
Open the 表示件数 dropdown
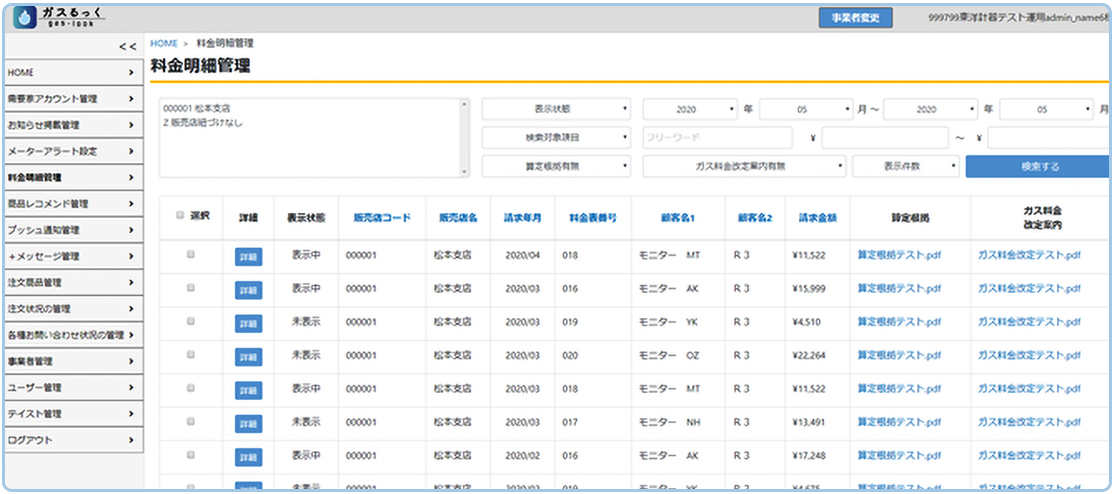coord(906,166)
